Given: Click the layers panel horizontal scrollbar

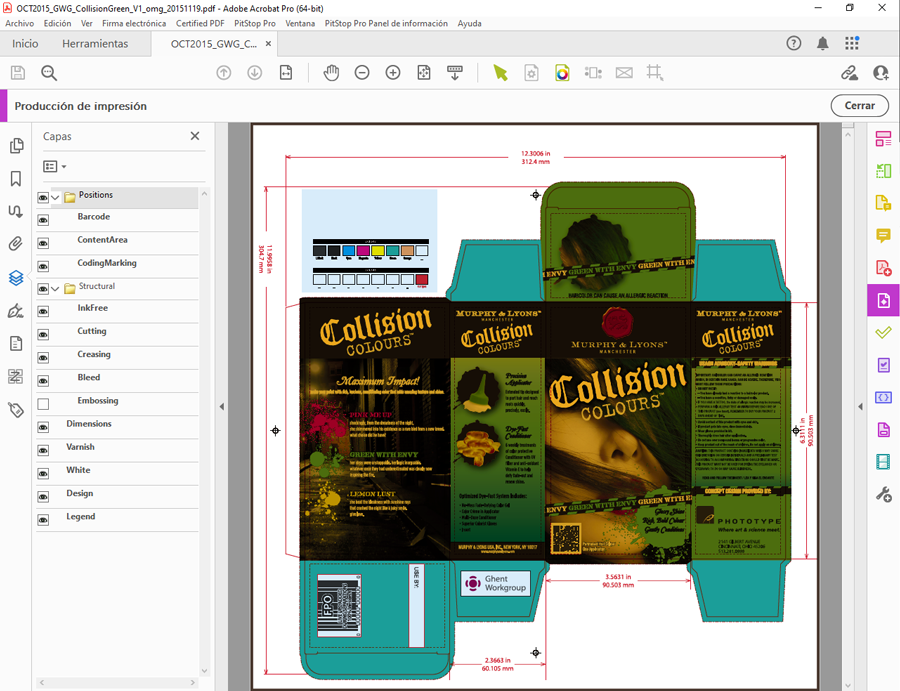Looking at the screenshot, I should point(117,682).
